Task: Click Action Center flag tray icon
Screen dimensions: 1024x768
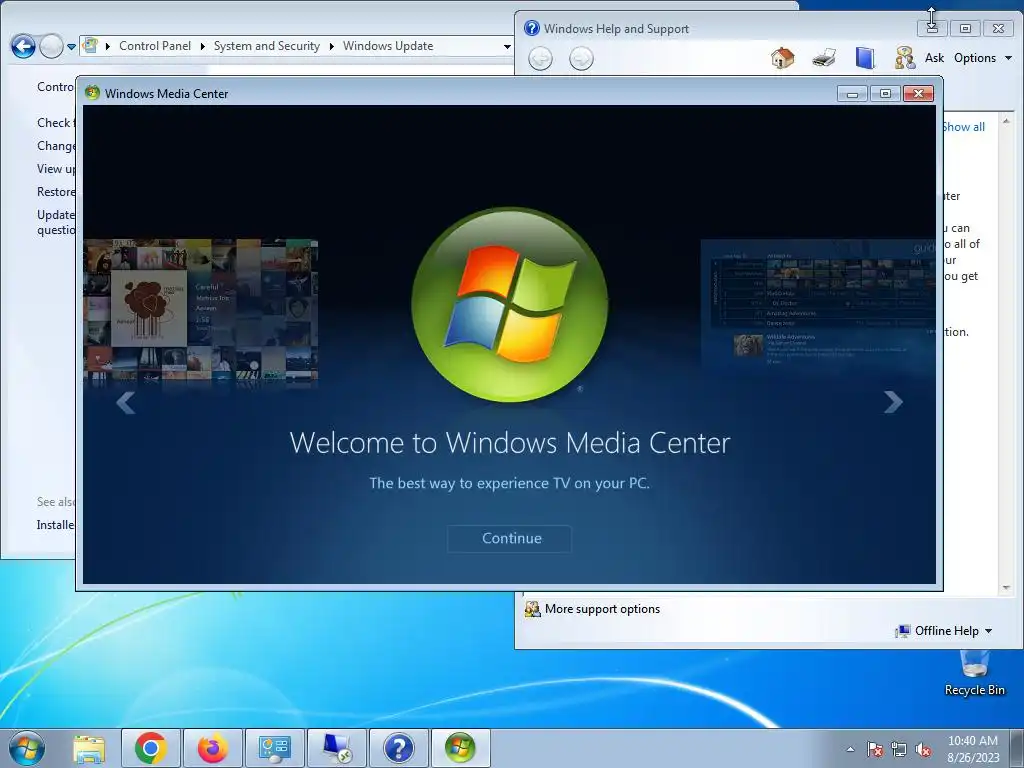Action: [x=874, y=750]
